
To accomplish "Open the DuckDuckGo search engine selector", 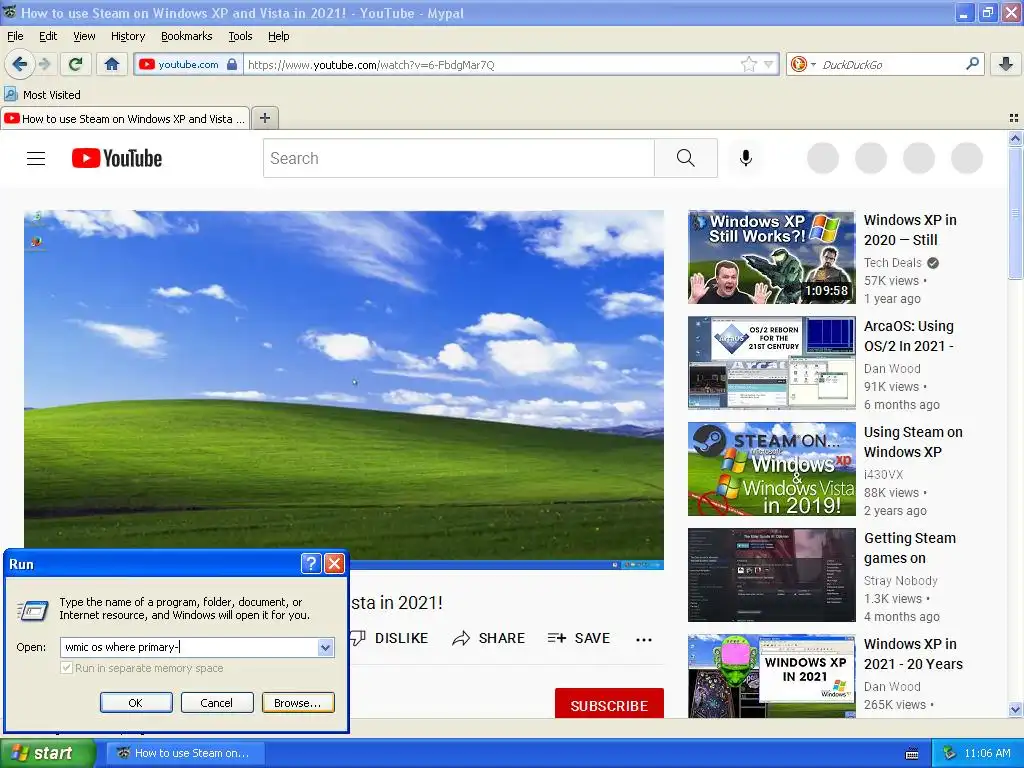I will (x=803, y=64).
